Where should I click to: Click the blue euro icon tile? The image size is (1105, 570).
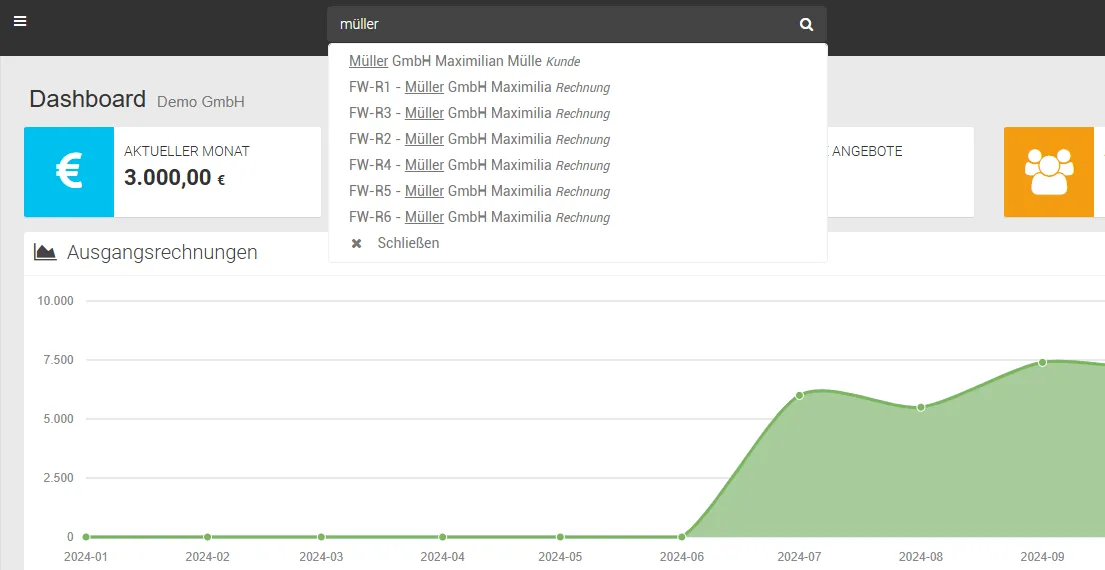[x=69, y=172]
